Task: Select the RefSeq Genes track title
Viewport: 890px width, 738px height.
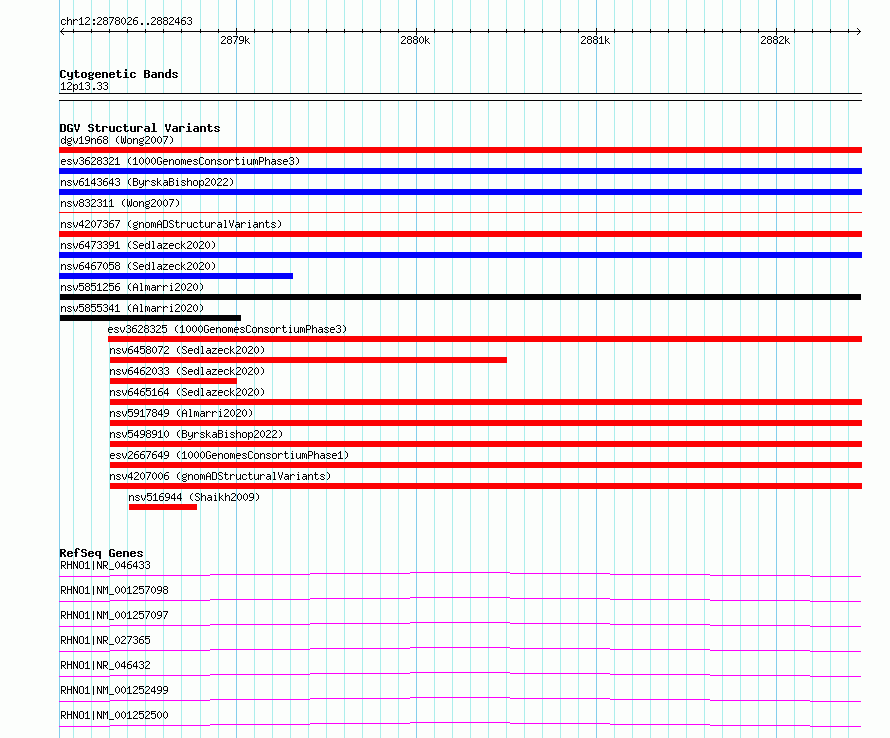Action: click(101, 553)
